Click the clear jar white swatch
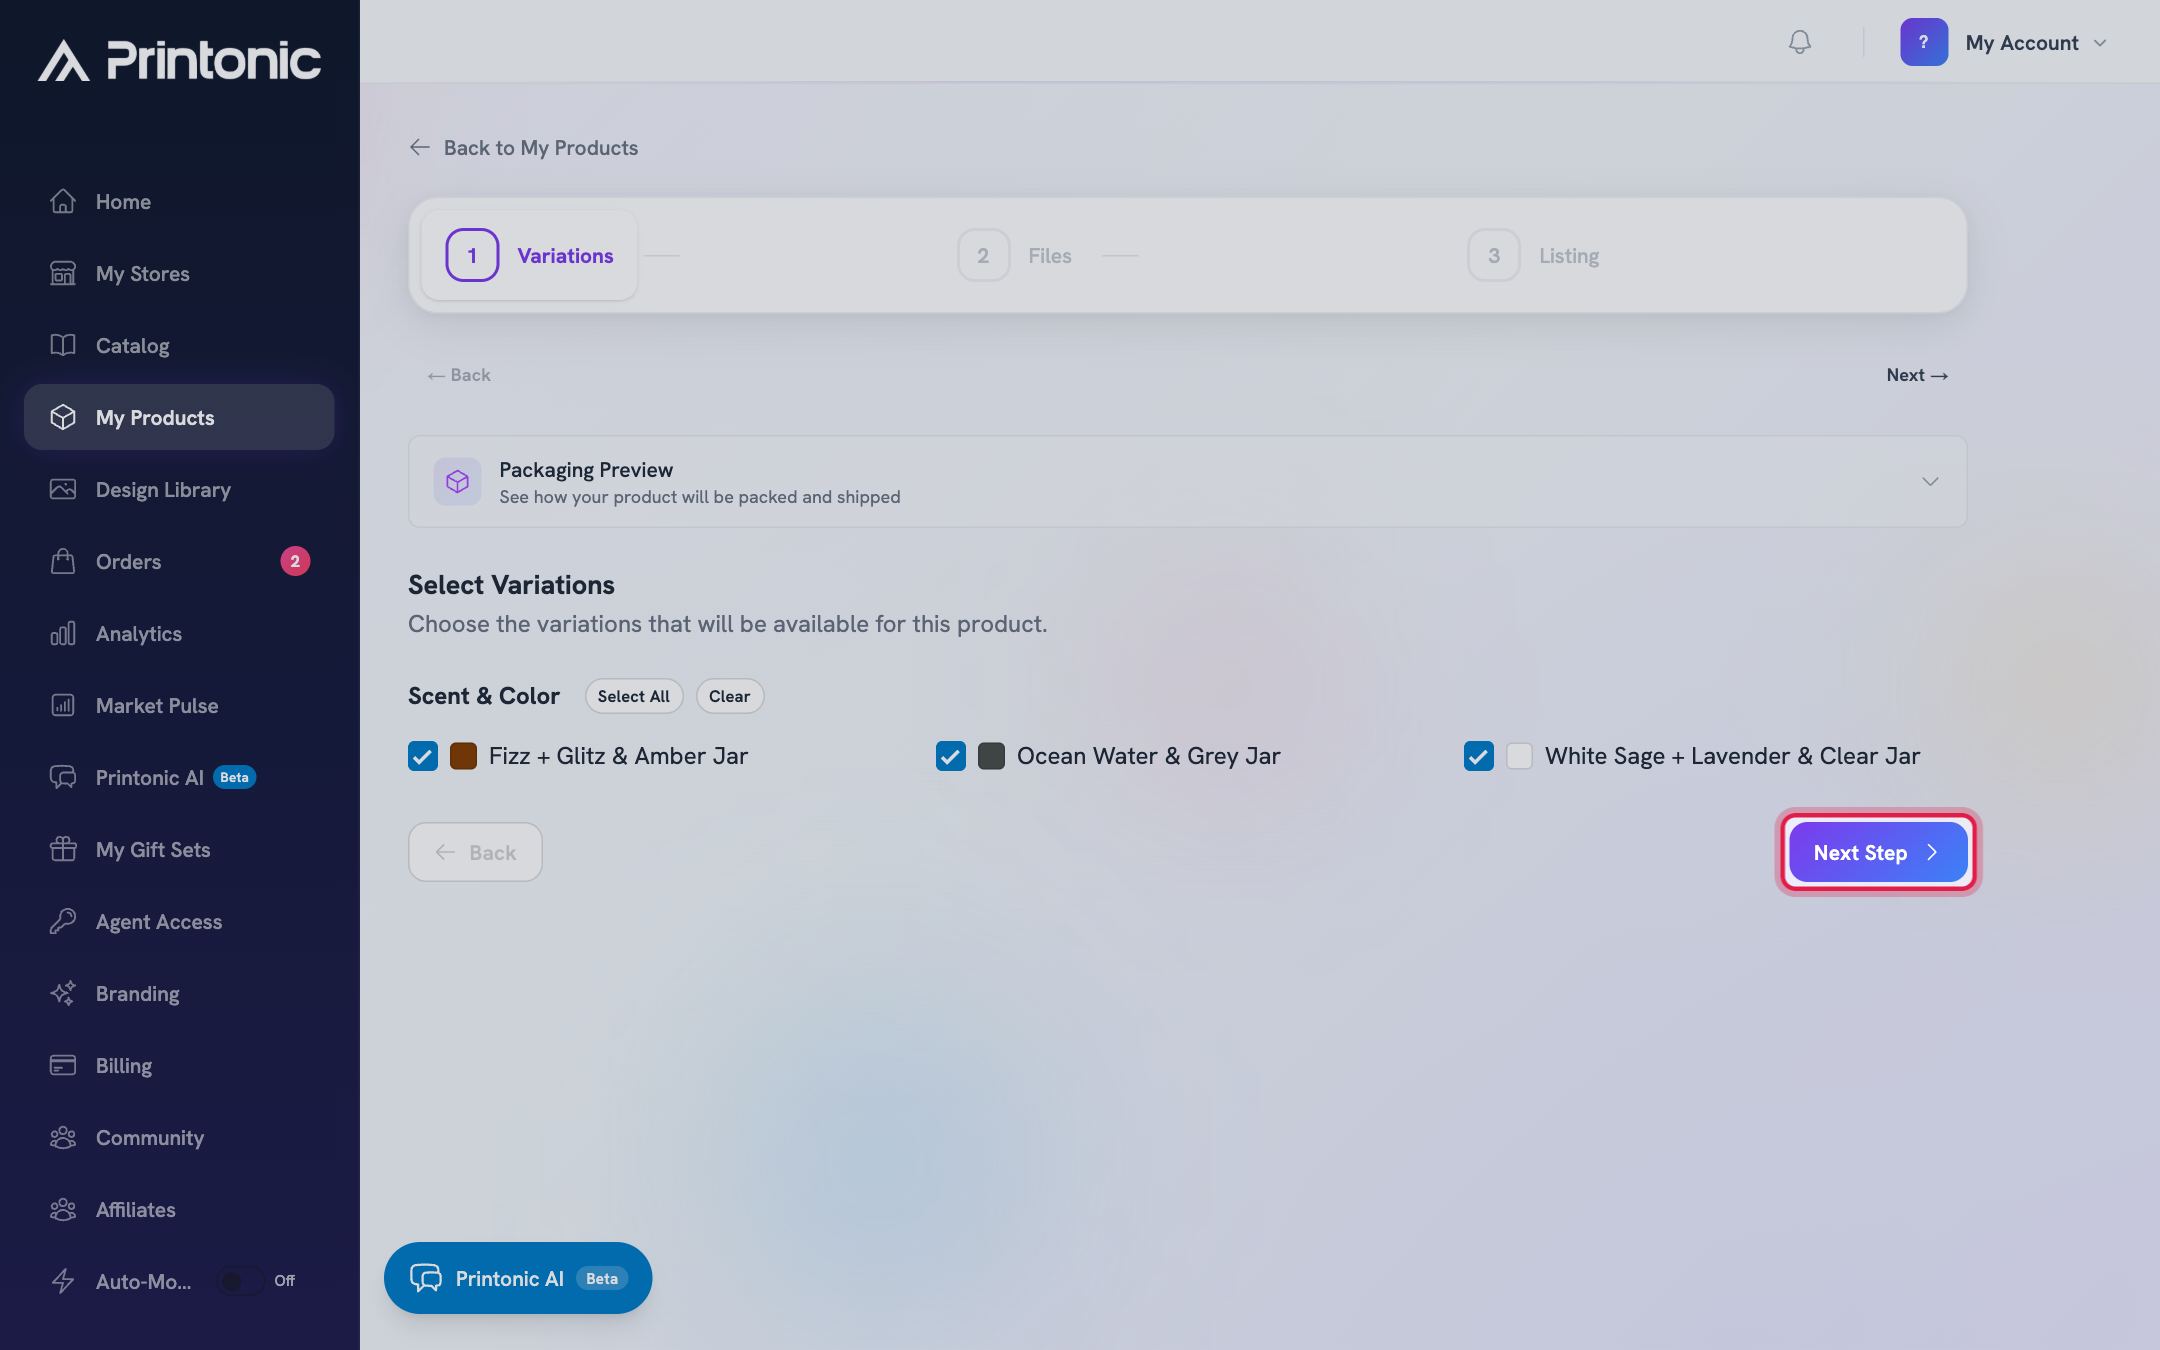 click(x=1519, y=756)
